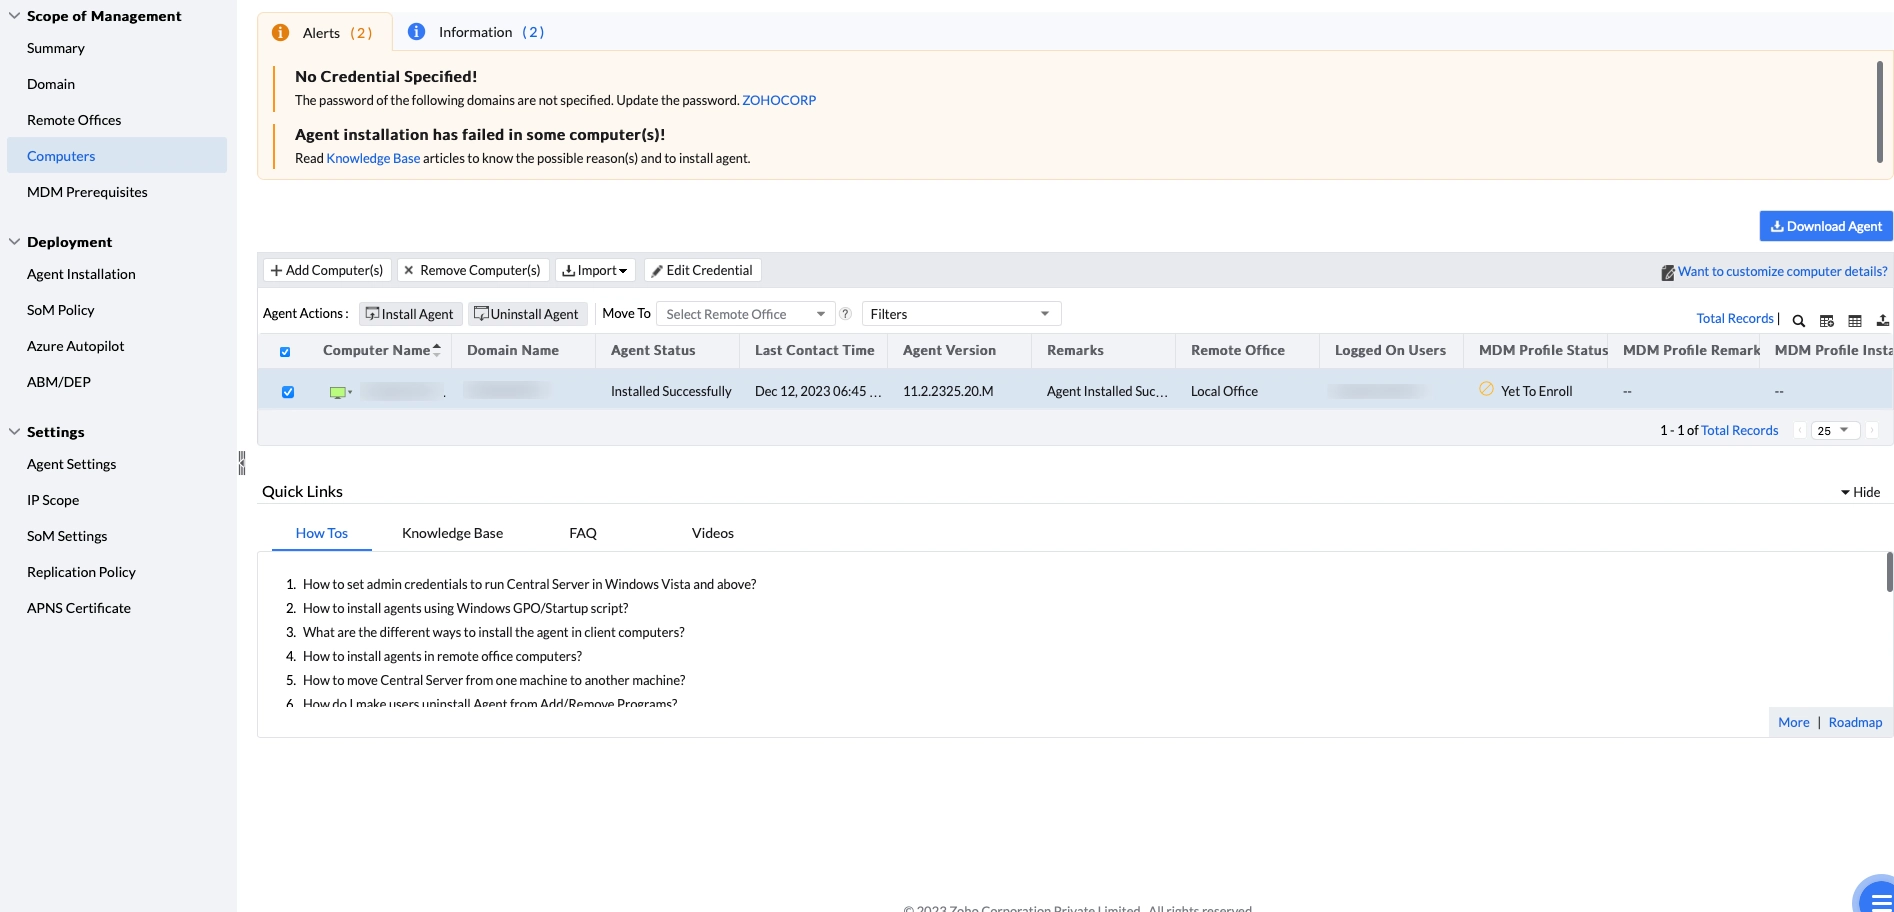Click the Yet To Enroll status icon

tap(1486, 389)
